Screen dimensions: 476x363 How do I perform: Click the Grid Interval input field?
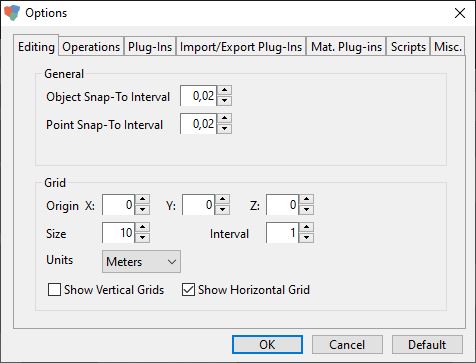(283, 233)
